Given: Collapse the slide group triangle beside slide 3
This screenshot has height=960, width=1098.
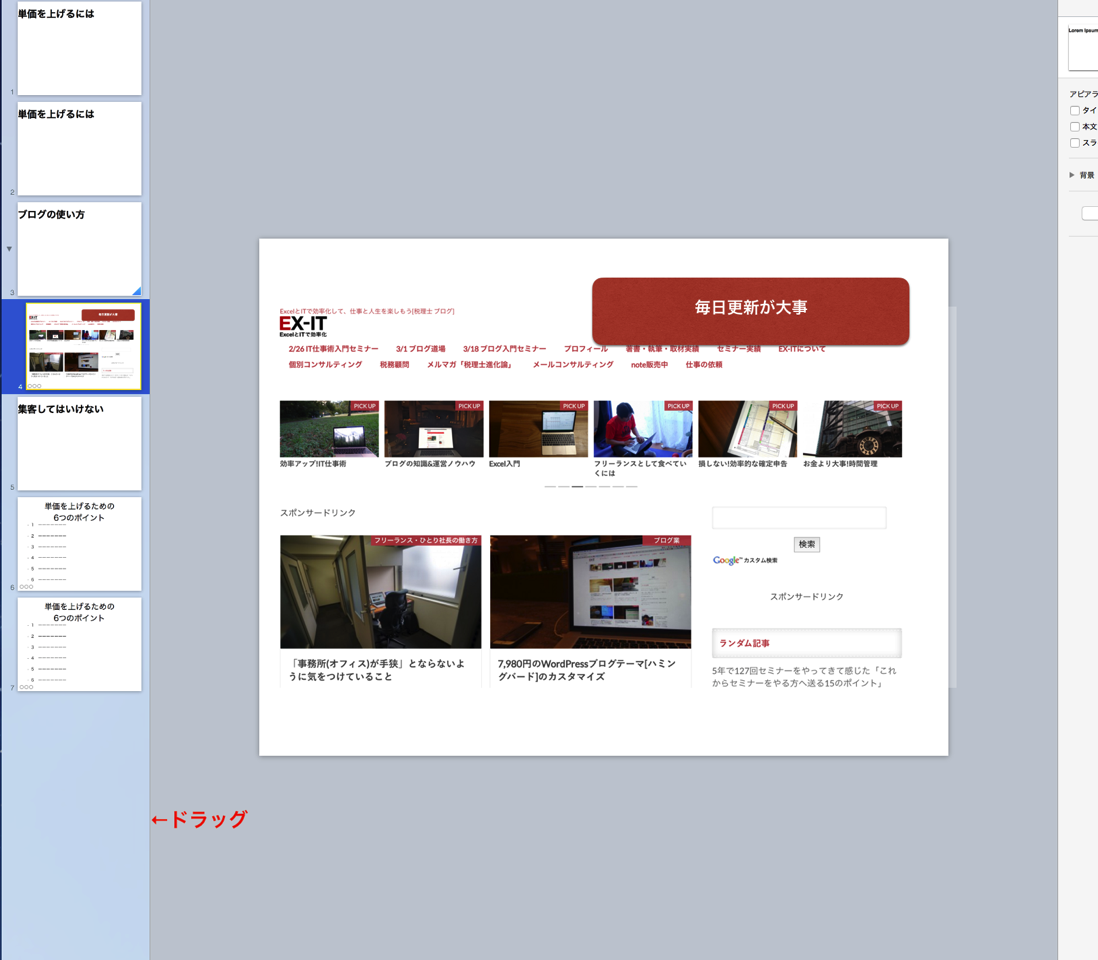Looking at the screenshot, I should coord(9,249).
